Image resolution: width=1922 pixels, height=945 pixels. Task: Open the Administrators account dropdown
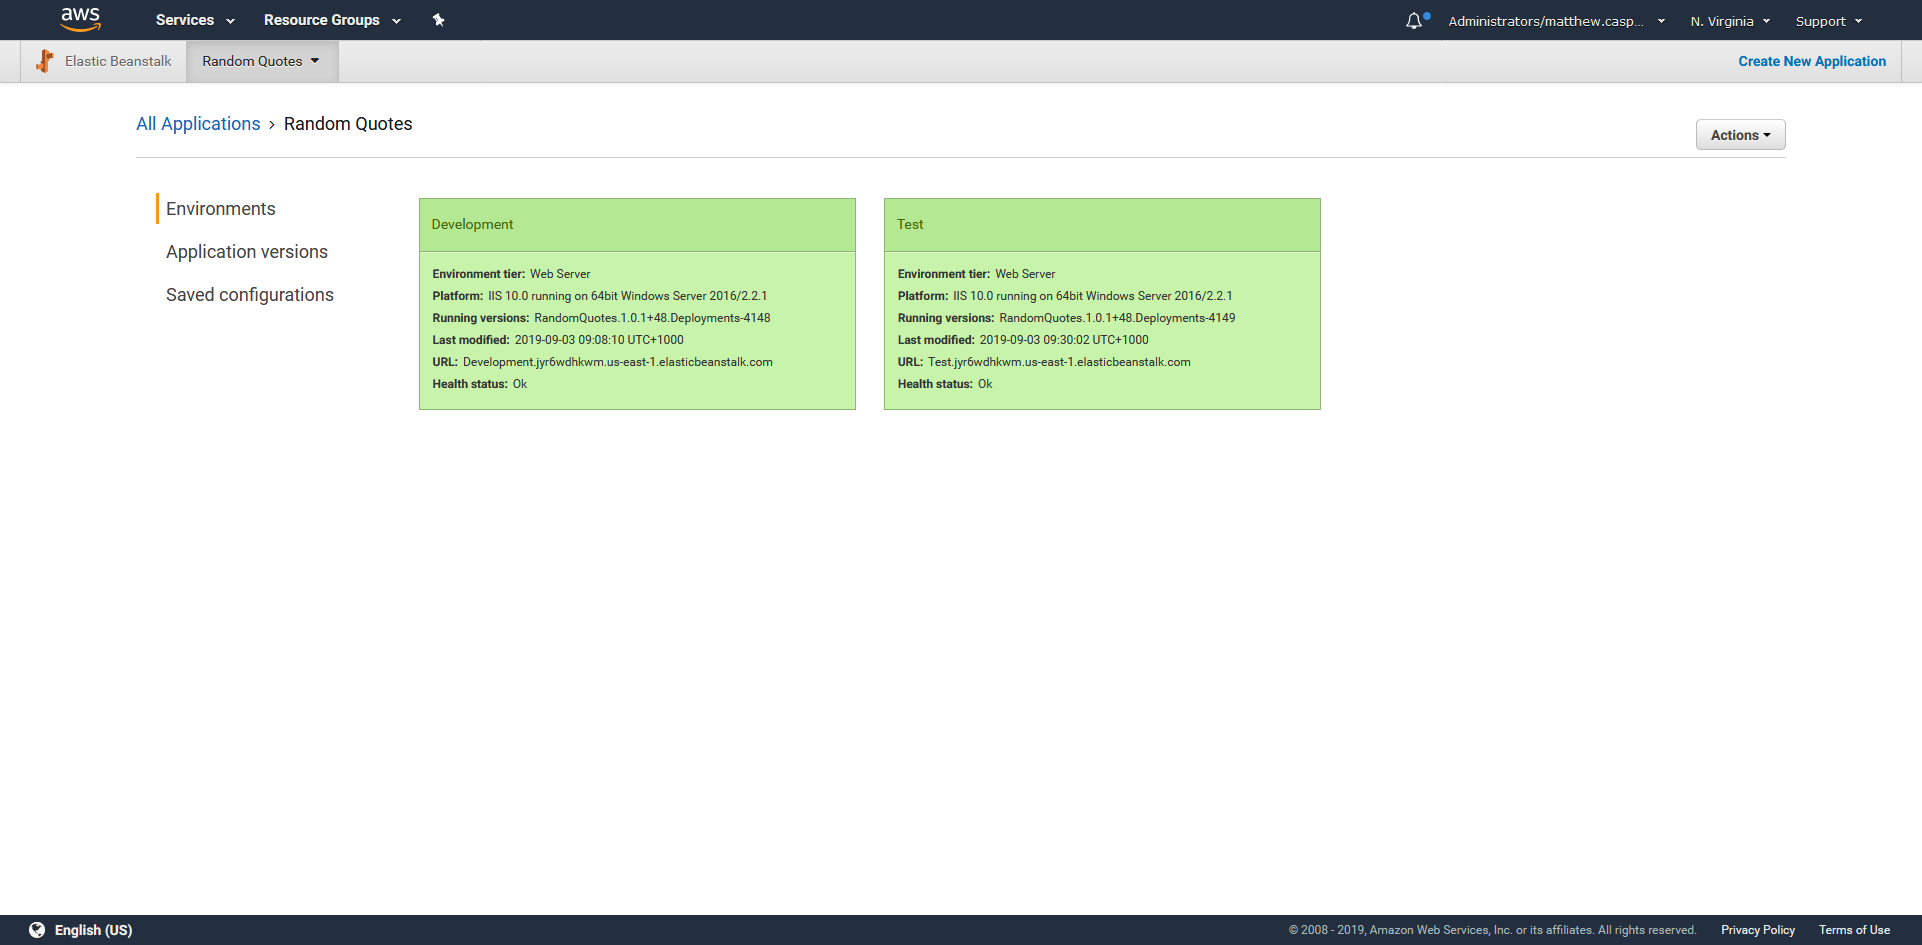tap(1557, 21)
